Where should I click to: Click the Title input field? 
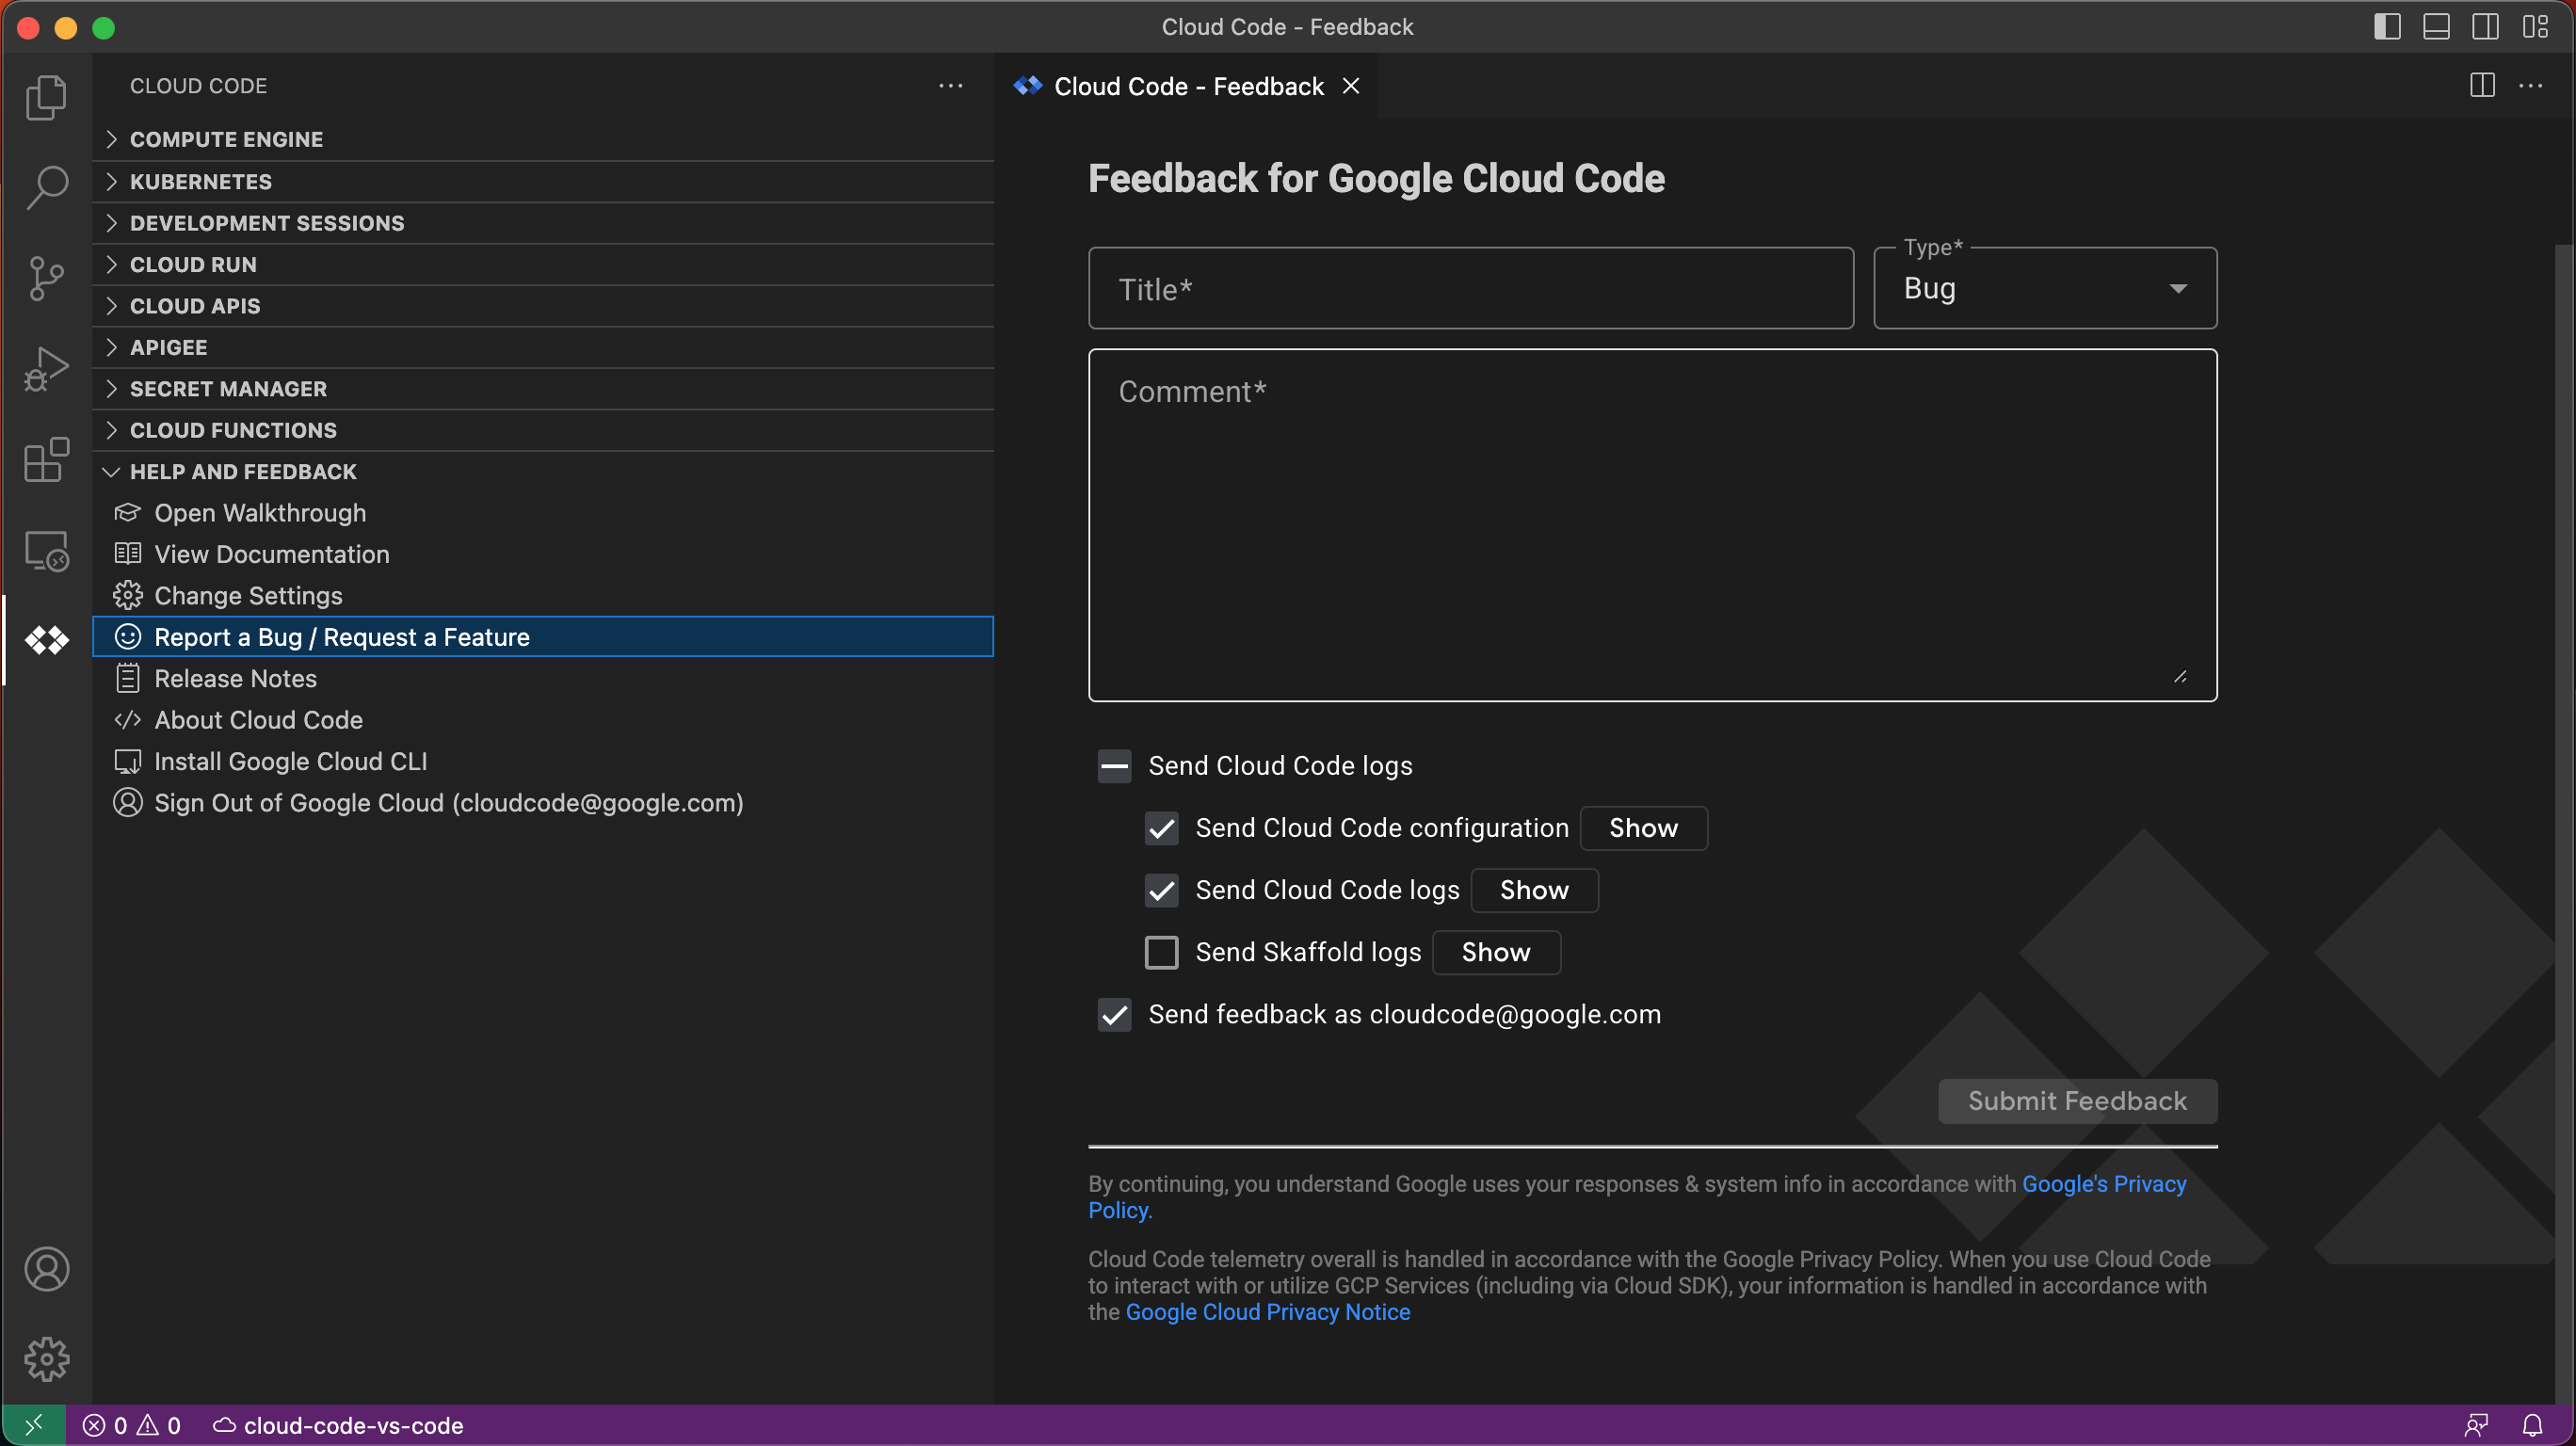(1471, 288)
